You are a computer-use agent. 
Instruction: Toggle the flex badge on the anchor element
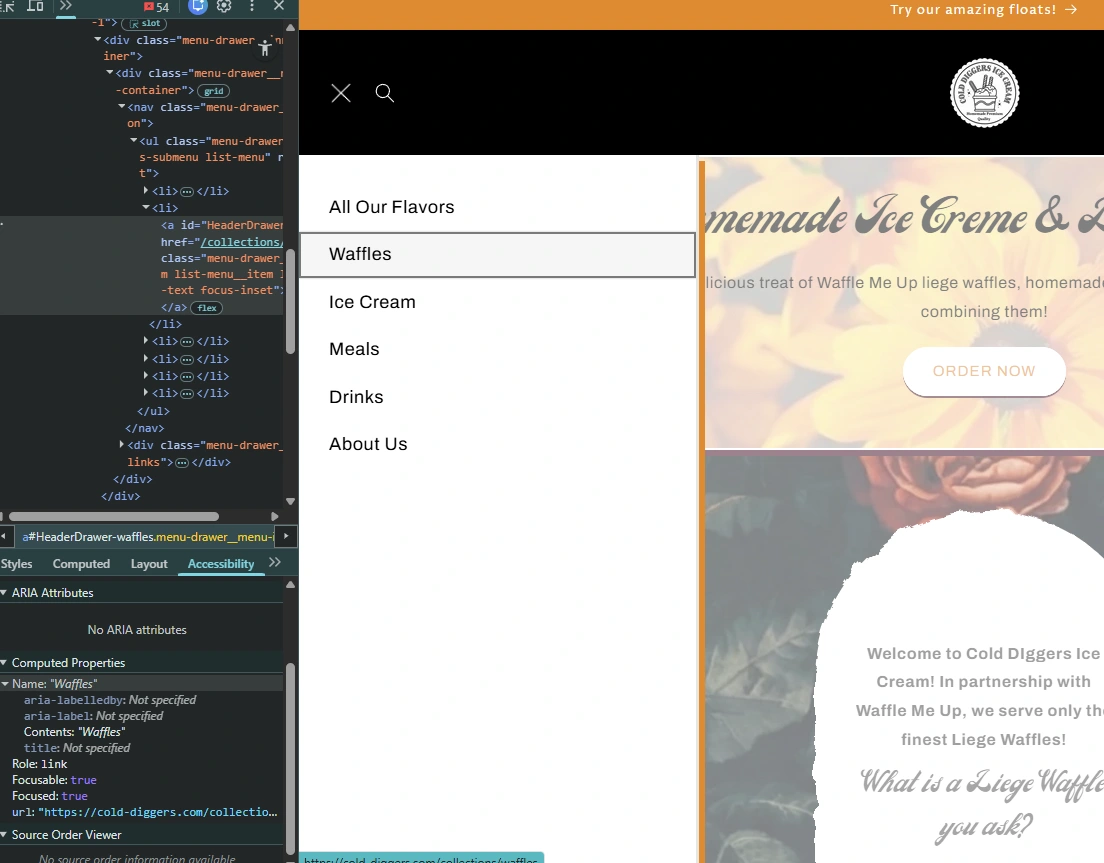coord(206,308)
